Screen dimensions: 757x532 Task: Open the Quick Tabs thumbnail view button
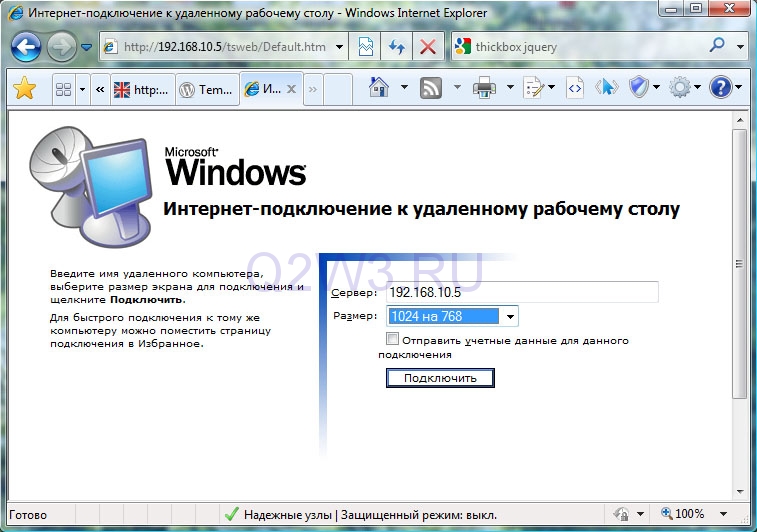[x=63, y=89]
